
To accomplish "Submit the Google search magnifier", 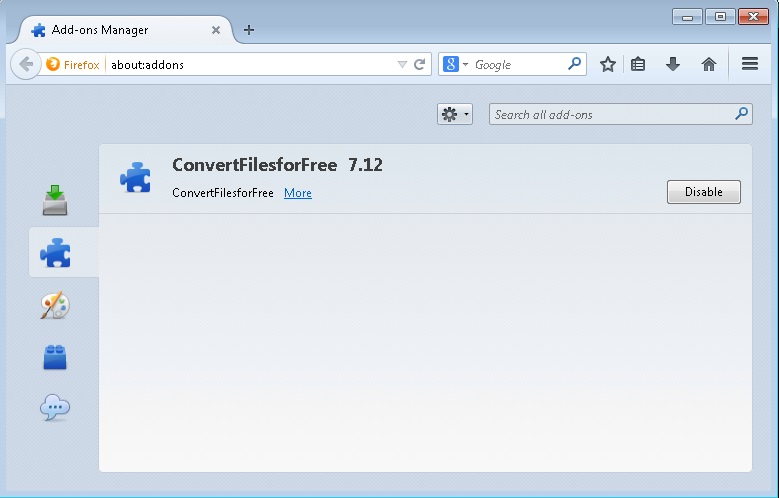I will tap(575, 64).
